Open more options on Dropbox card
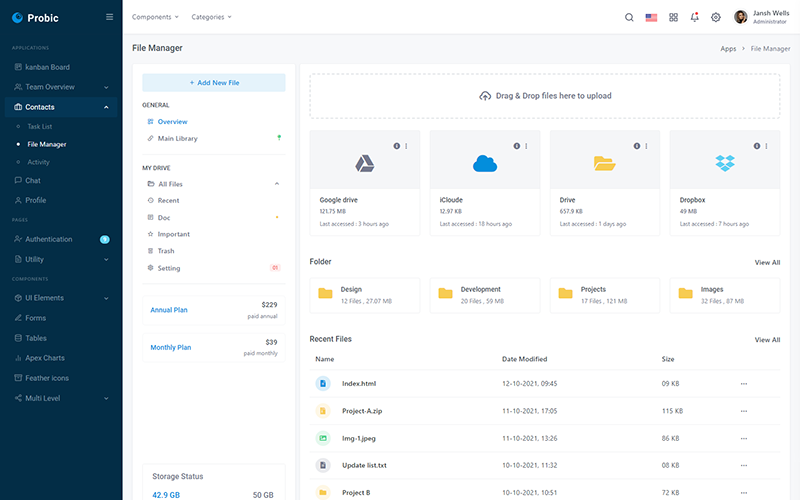The height and width of the screenshot is (500, 800). pyautogui.click(x=766, y=146)
